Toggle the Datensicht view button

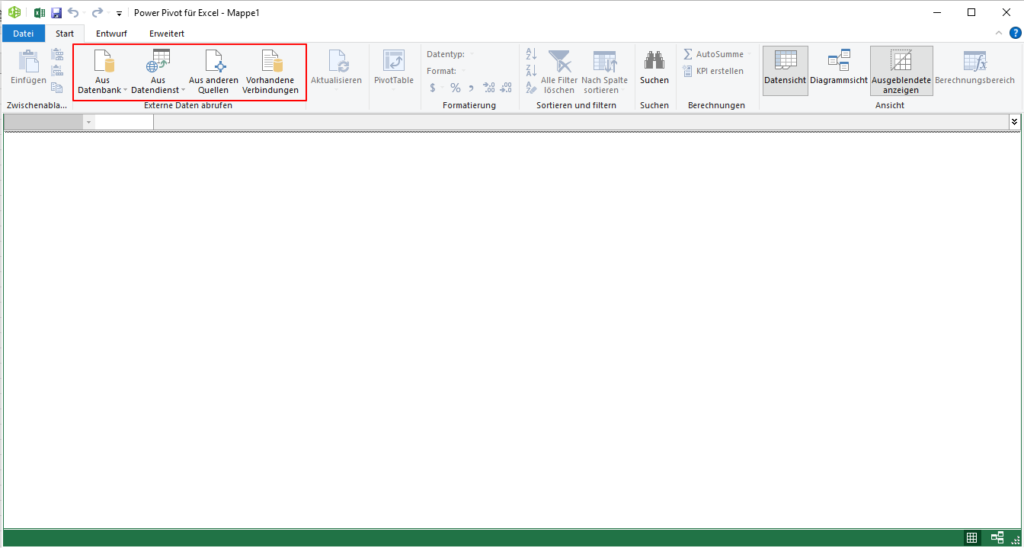(785, 68)
